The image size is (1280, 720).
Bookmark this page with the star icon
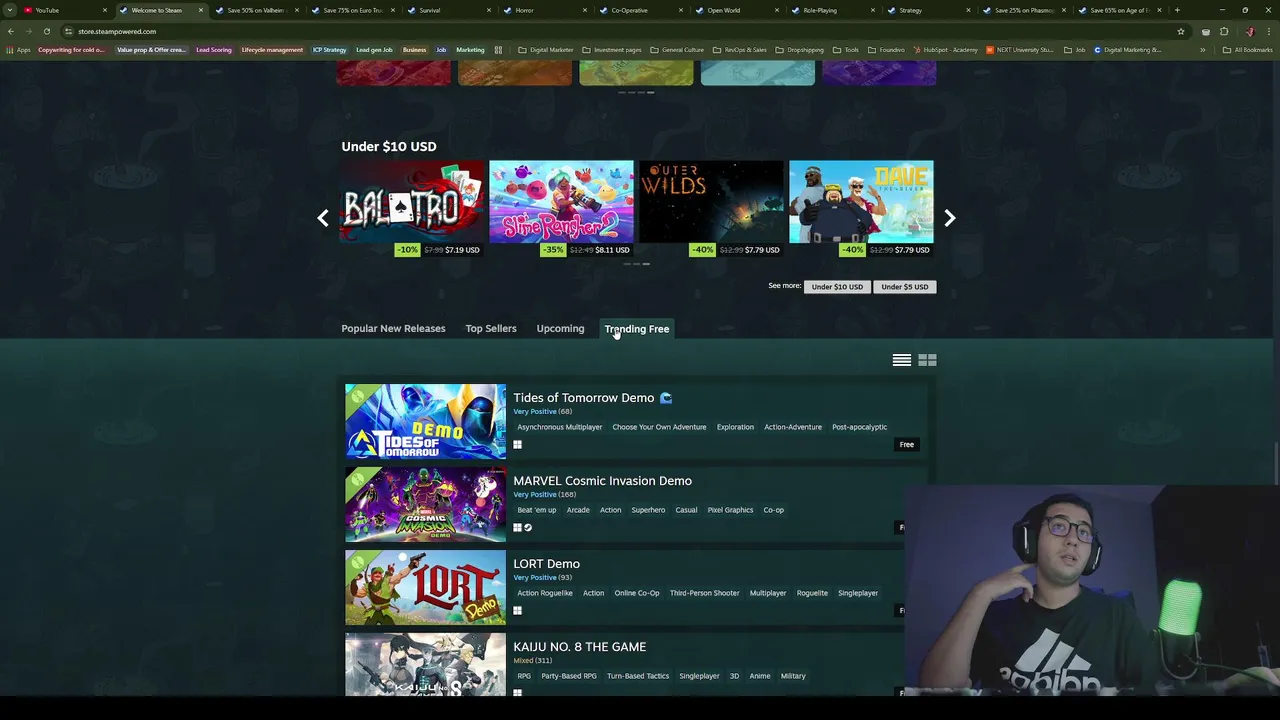coord(1181,31)
